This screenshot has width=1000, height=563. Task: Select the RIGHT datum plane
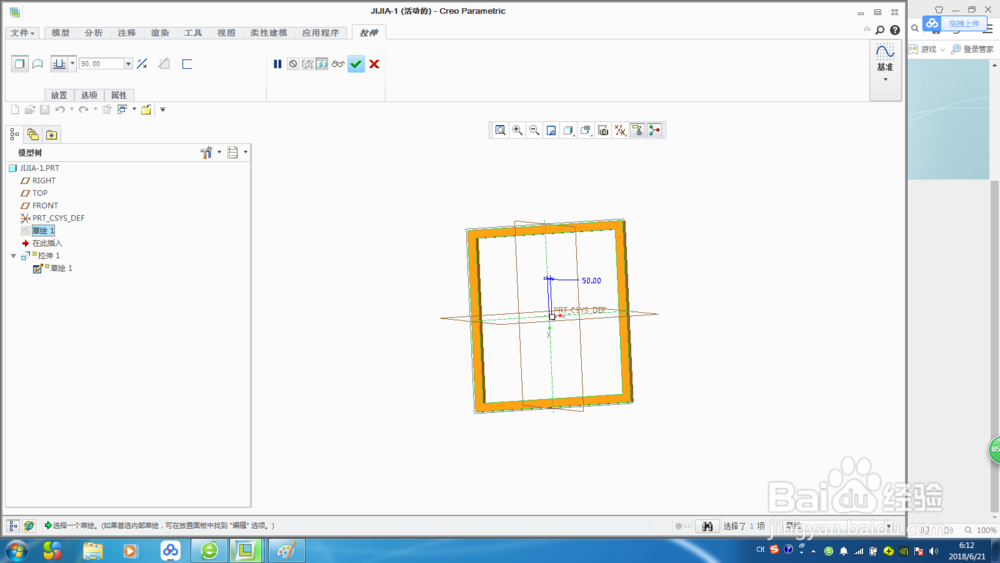click(x=43, y=180)
